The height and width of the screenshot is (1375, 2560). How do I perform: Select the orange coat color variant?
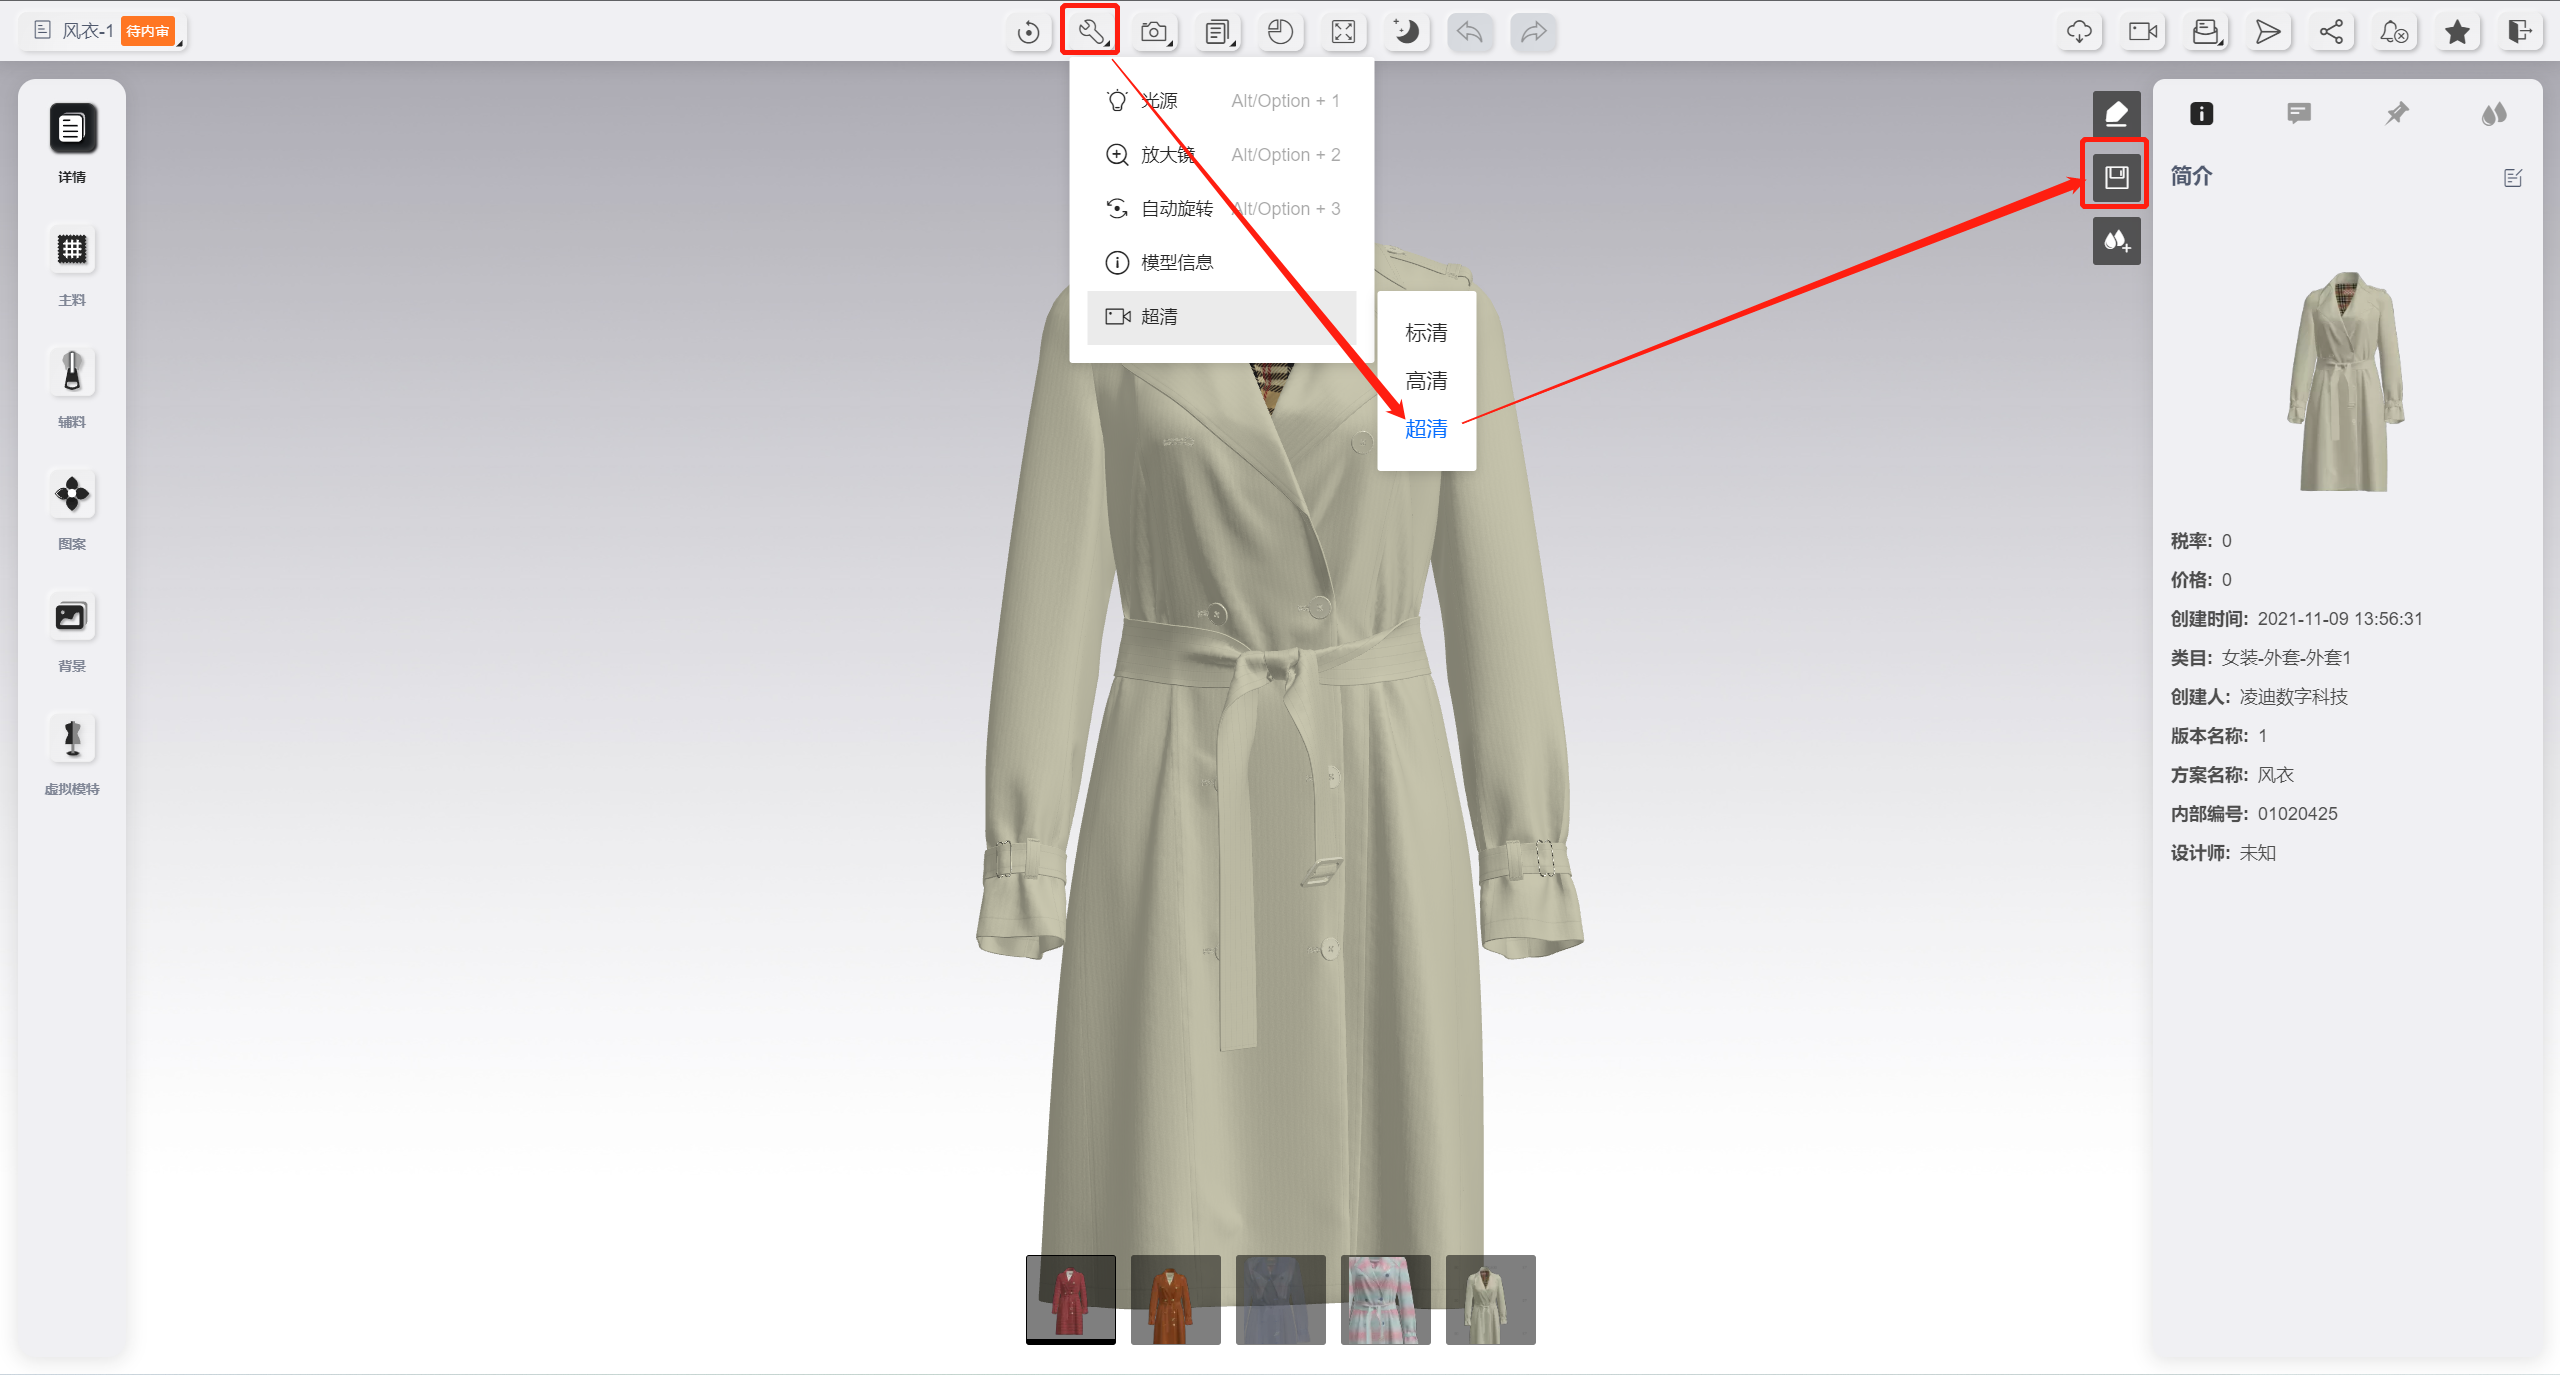pyautogui.click(x=1175, y=1299)
